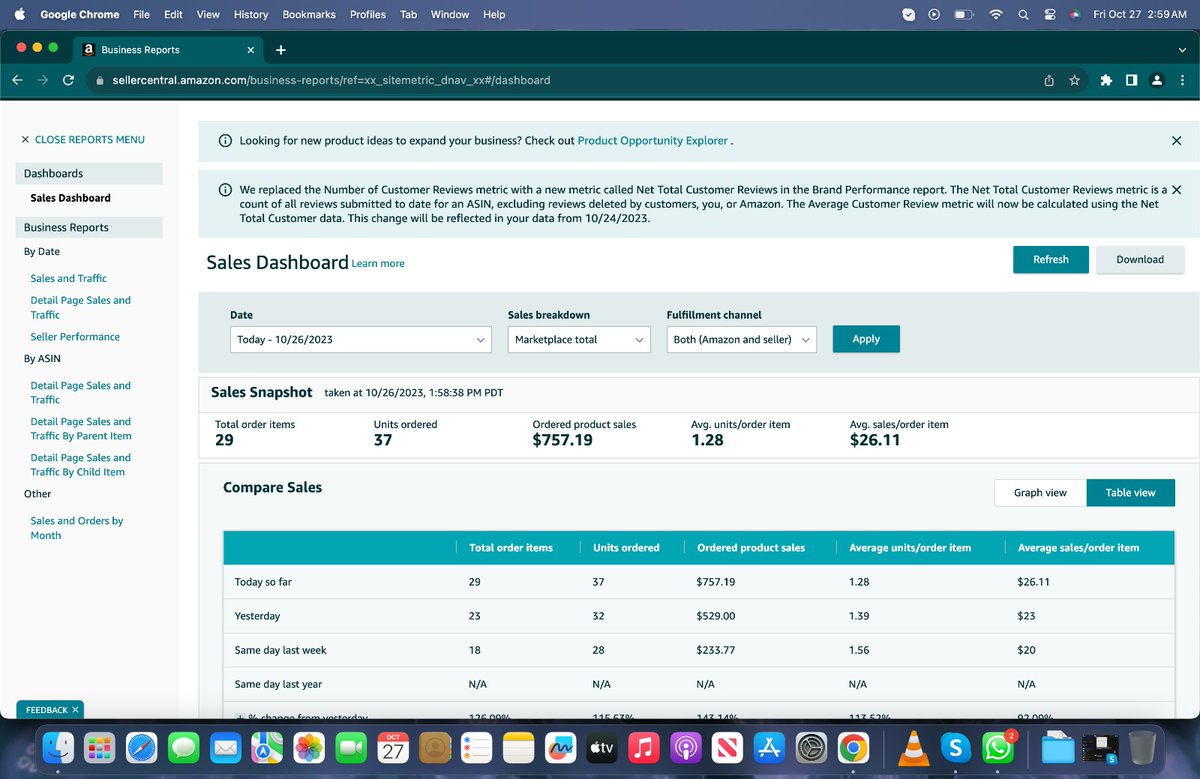Open the Chrome three-dot menu
The height and width of the screenshot is (779, 1200).
[x=1182, y=80]
